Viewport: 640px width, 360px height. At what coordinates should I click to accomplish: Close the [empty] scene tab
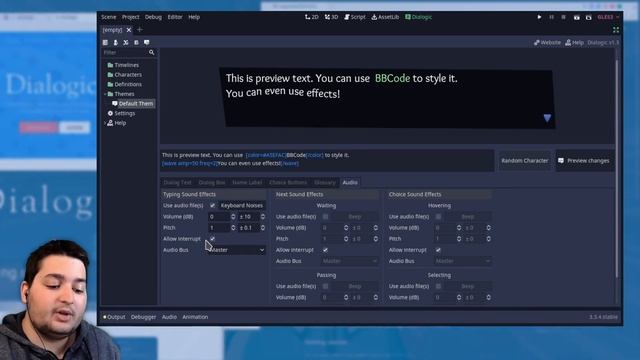point(129,30)
